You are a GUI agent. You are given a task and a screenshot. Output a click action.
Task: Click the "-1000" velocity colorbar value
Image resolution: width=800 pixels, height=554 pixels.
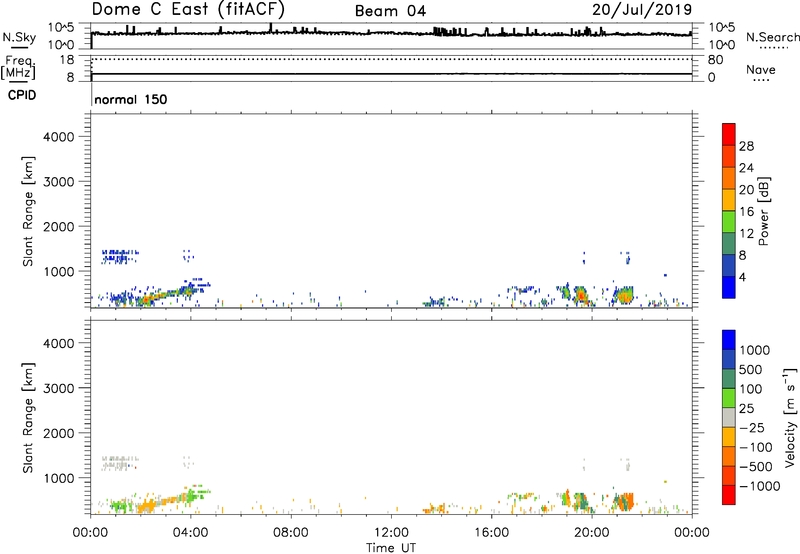[x=760, y=486]
